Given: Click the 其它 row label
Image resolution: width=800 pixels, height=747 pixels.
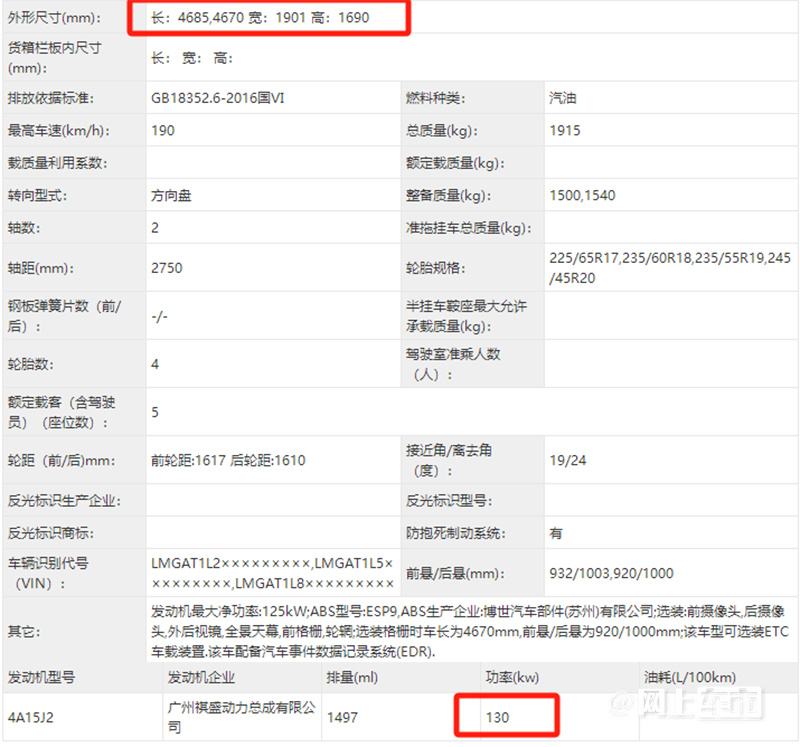Looking at the screenshot, I should (23, 632).
